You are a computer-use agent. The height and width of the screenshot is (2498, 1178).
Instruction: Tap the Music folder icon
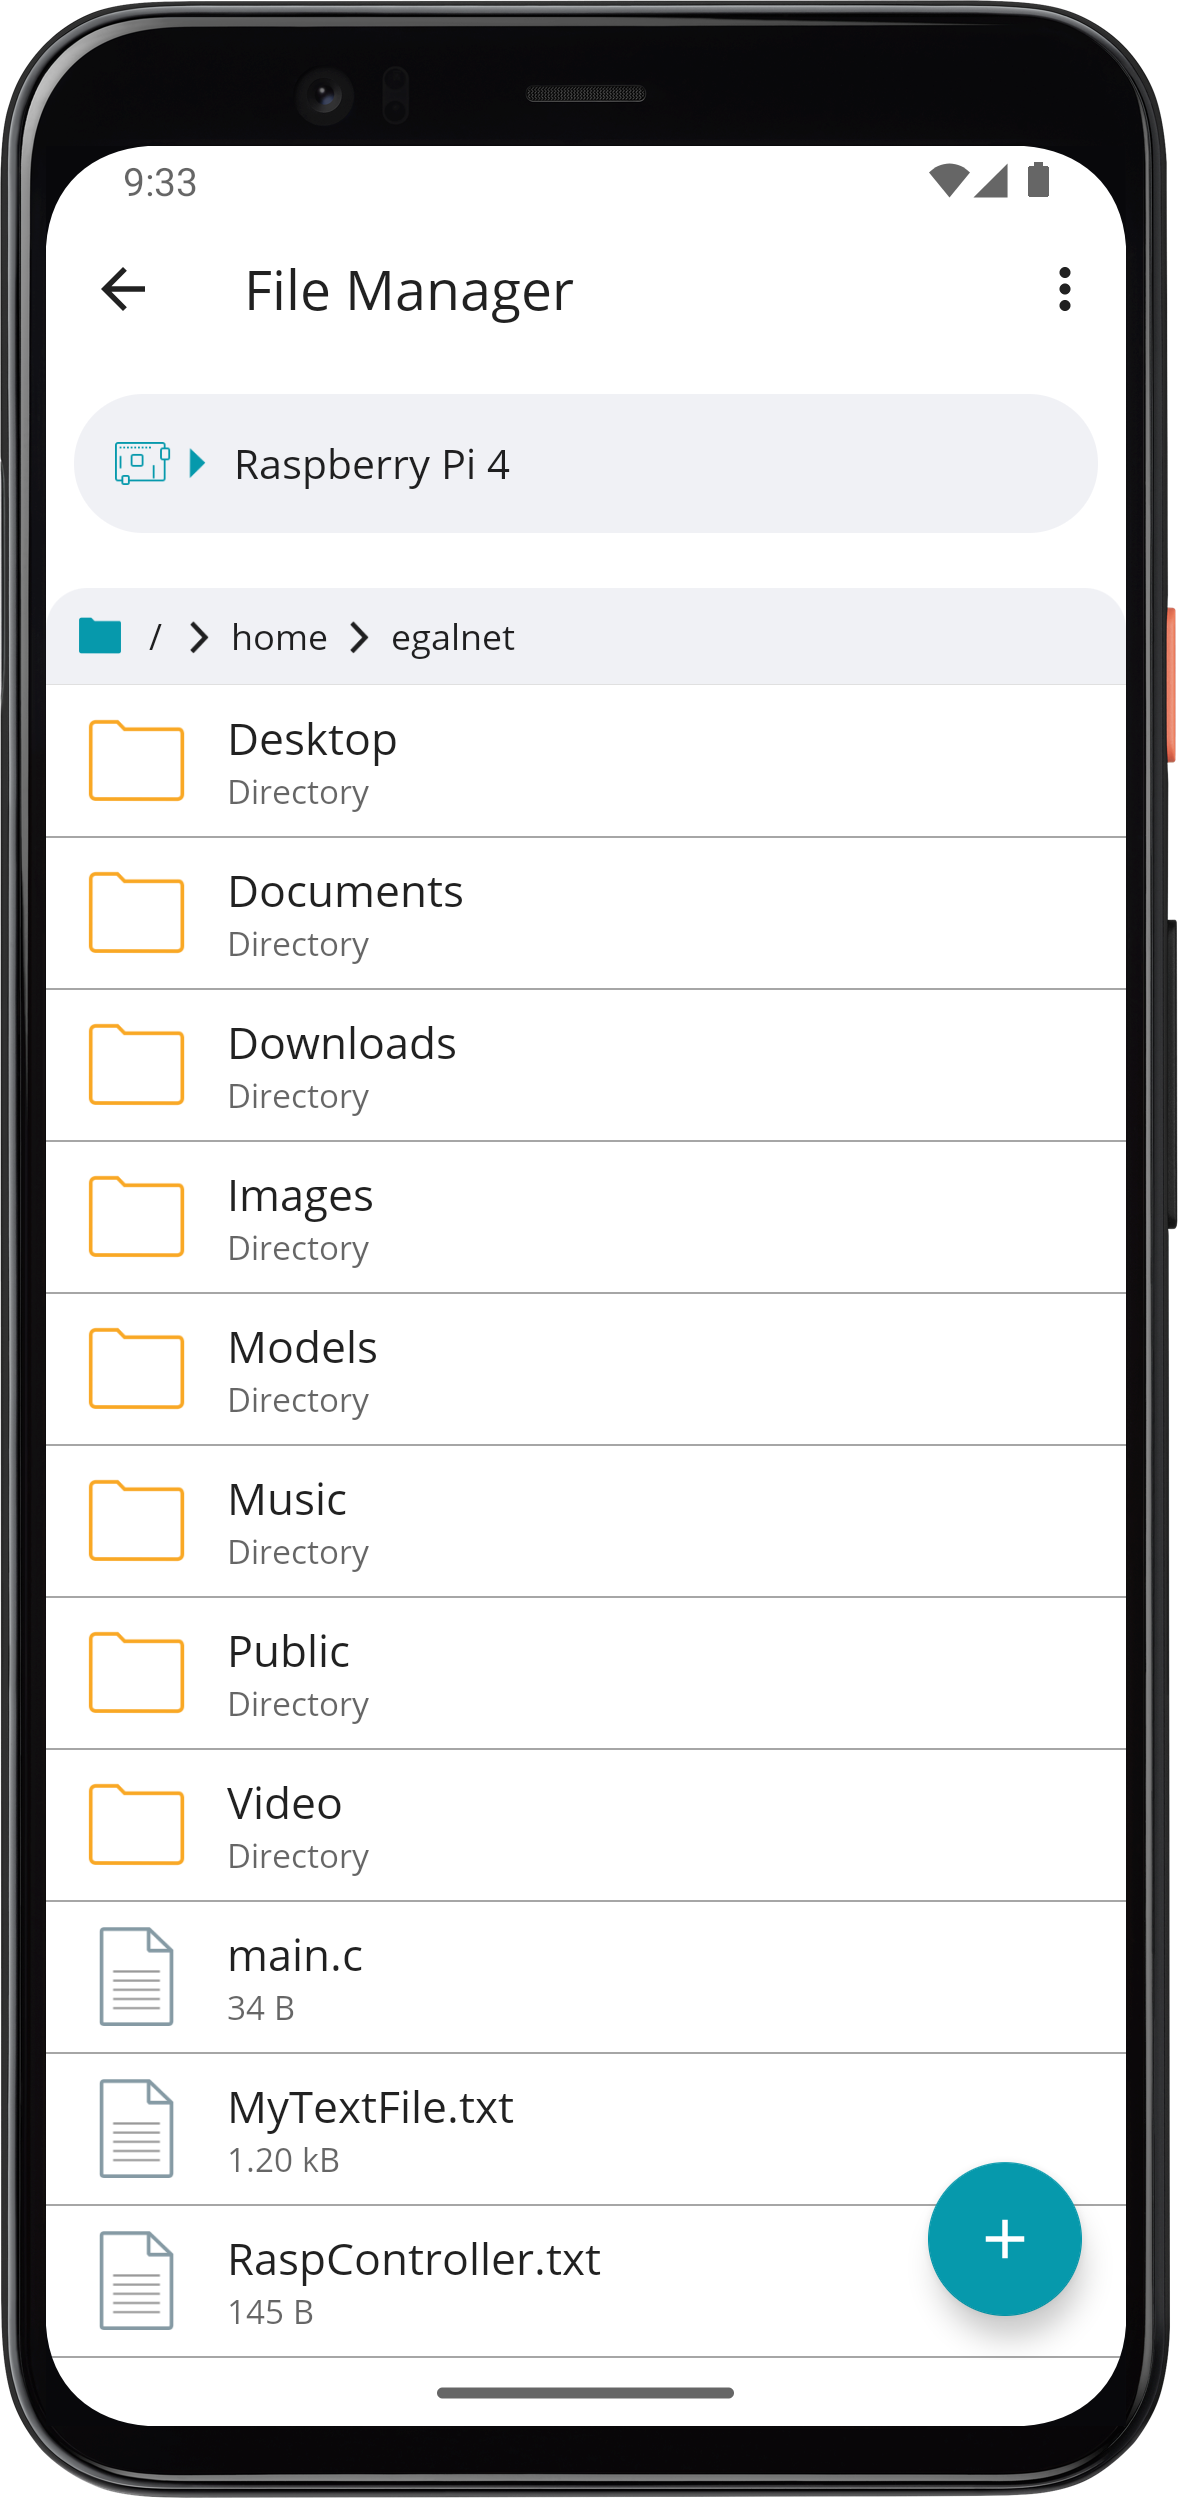(136, 1520)
